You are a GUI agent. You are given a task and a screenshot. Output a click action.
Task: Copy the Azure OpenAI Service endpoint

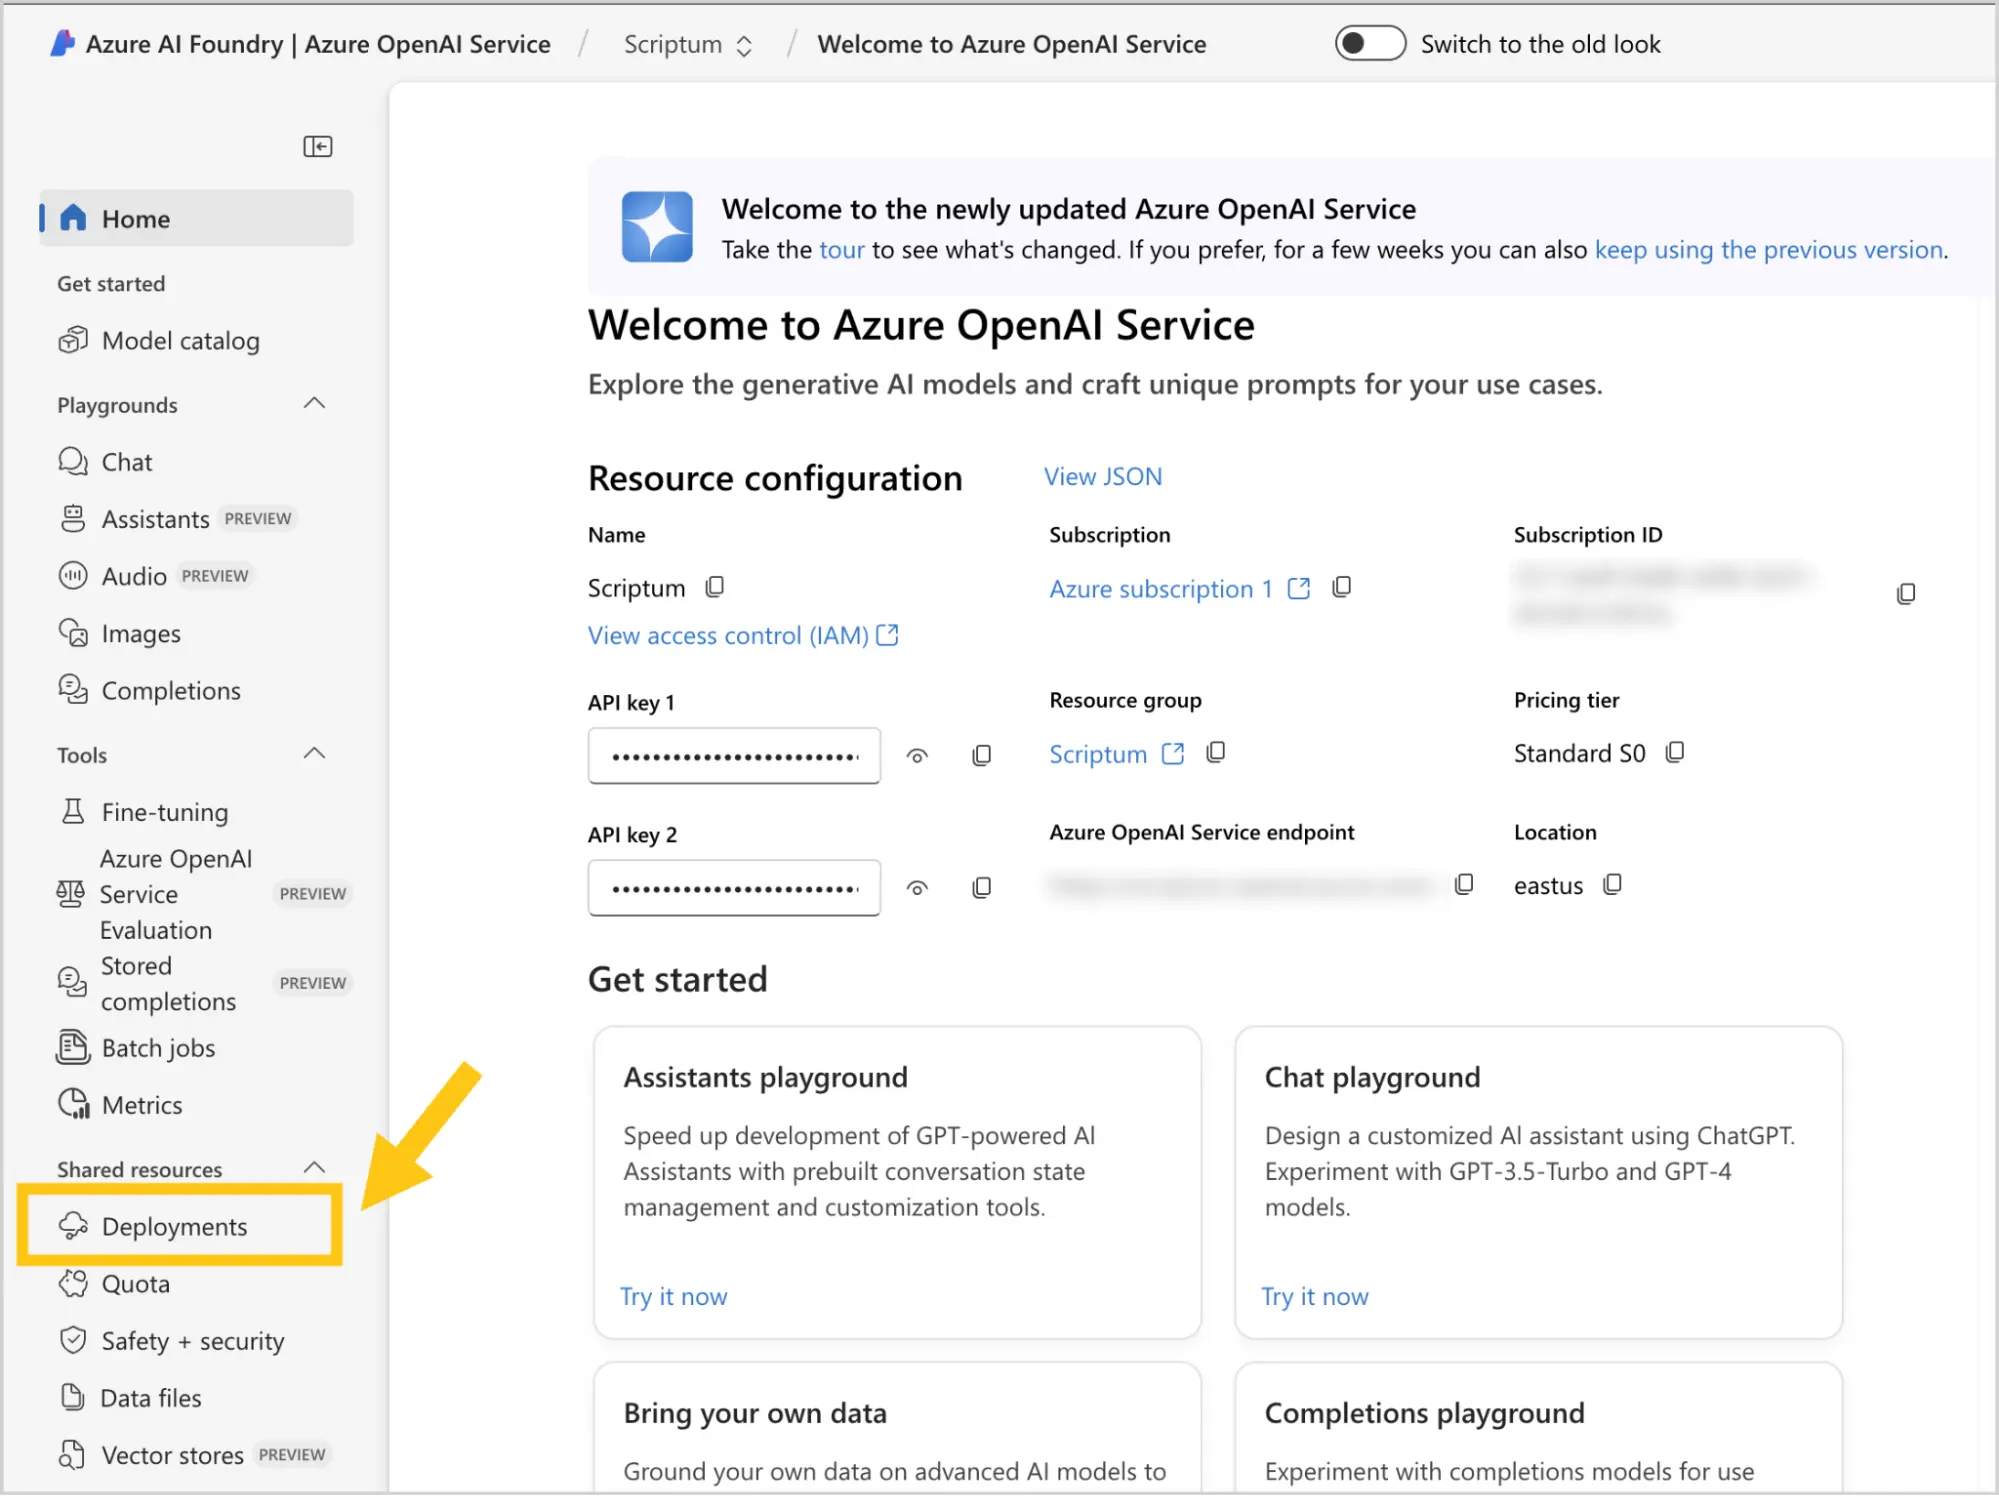(1464, 884)
